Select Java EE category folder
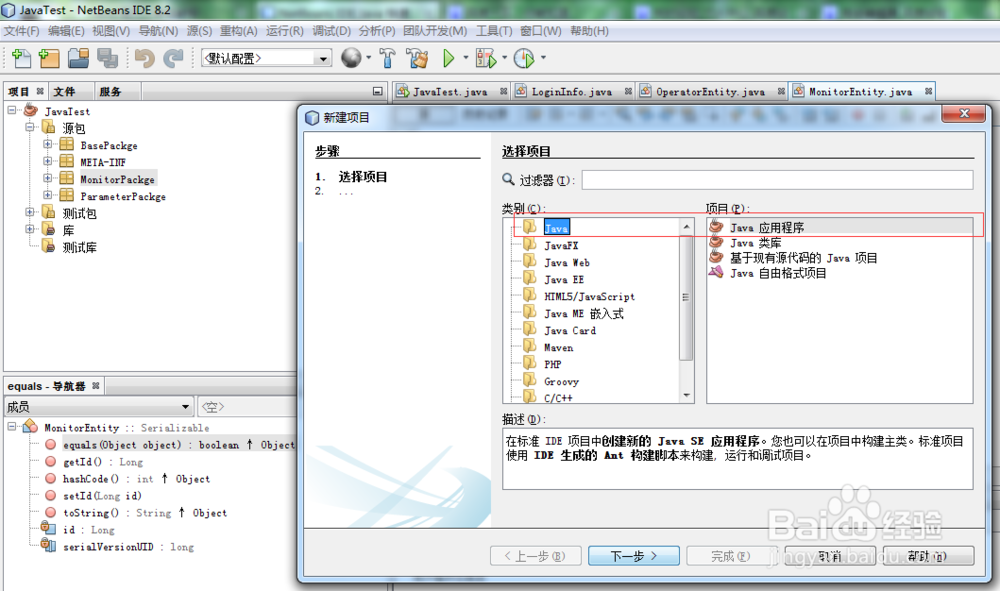Viewport: 1000px width, 591px height. pyautogui.click(x=564, y=279)
